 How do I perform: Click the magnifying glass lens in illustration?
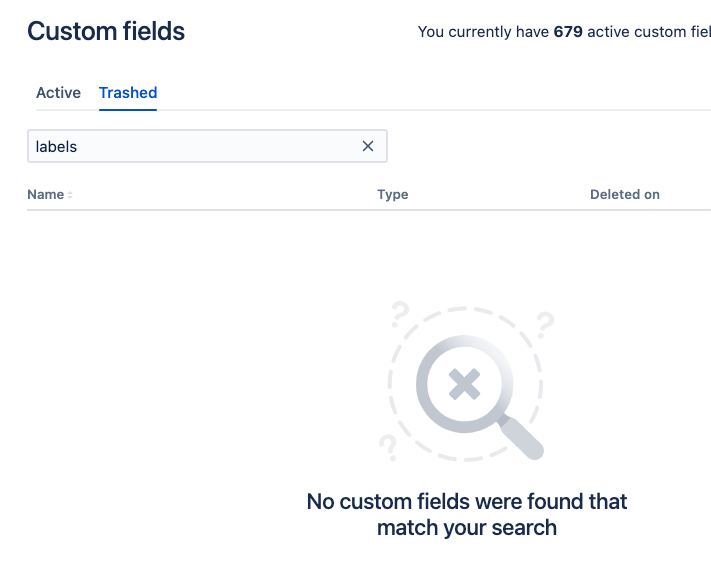pyautogui.click(x=464, y=384)
